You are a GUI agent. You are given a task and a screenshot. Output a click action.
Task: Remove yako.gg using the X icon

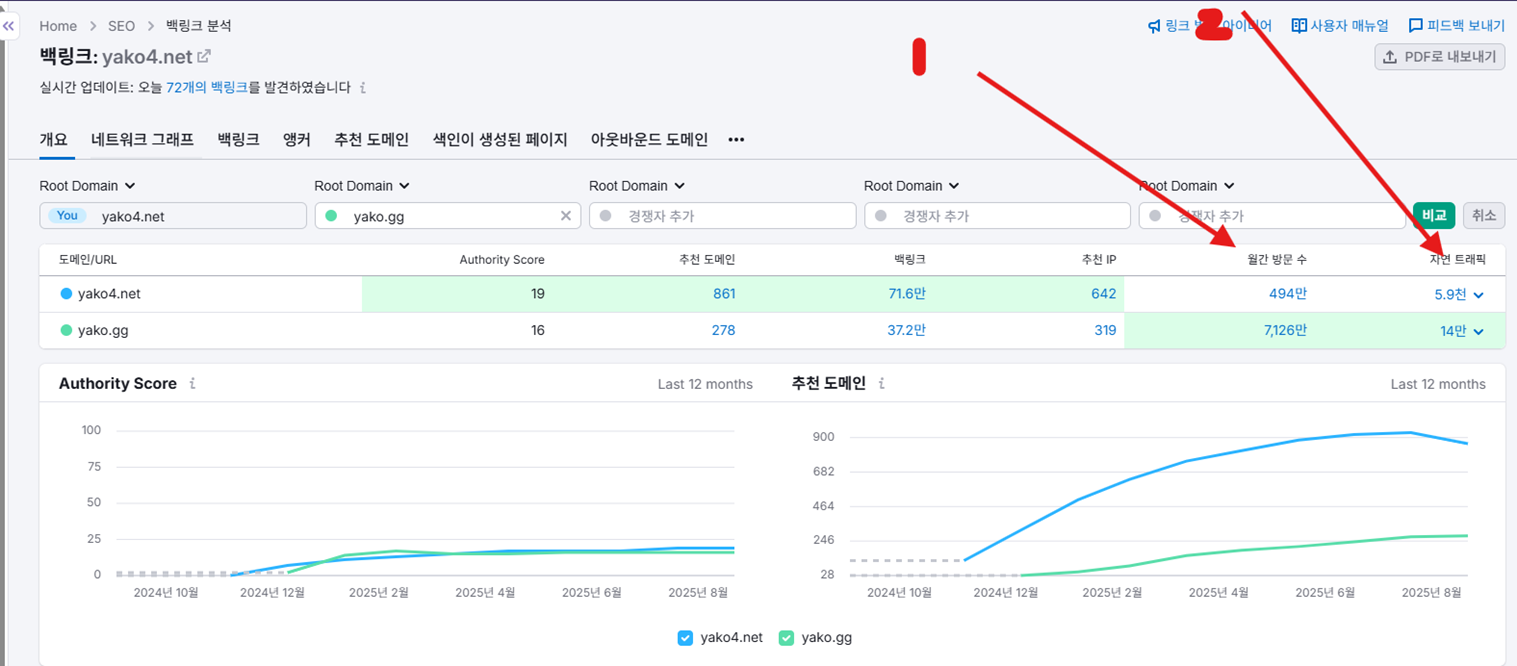(x=566, y=215)
